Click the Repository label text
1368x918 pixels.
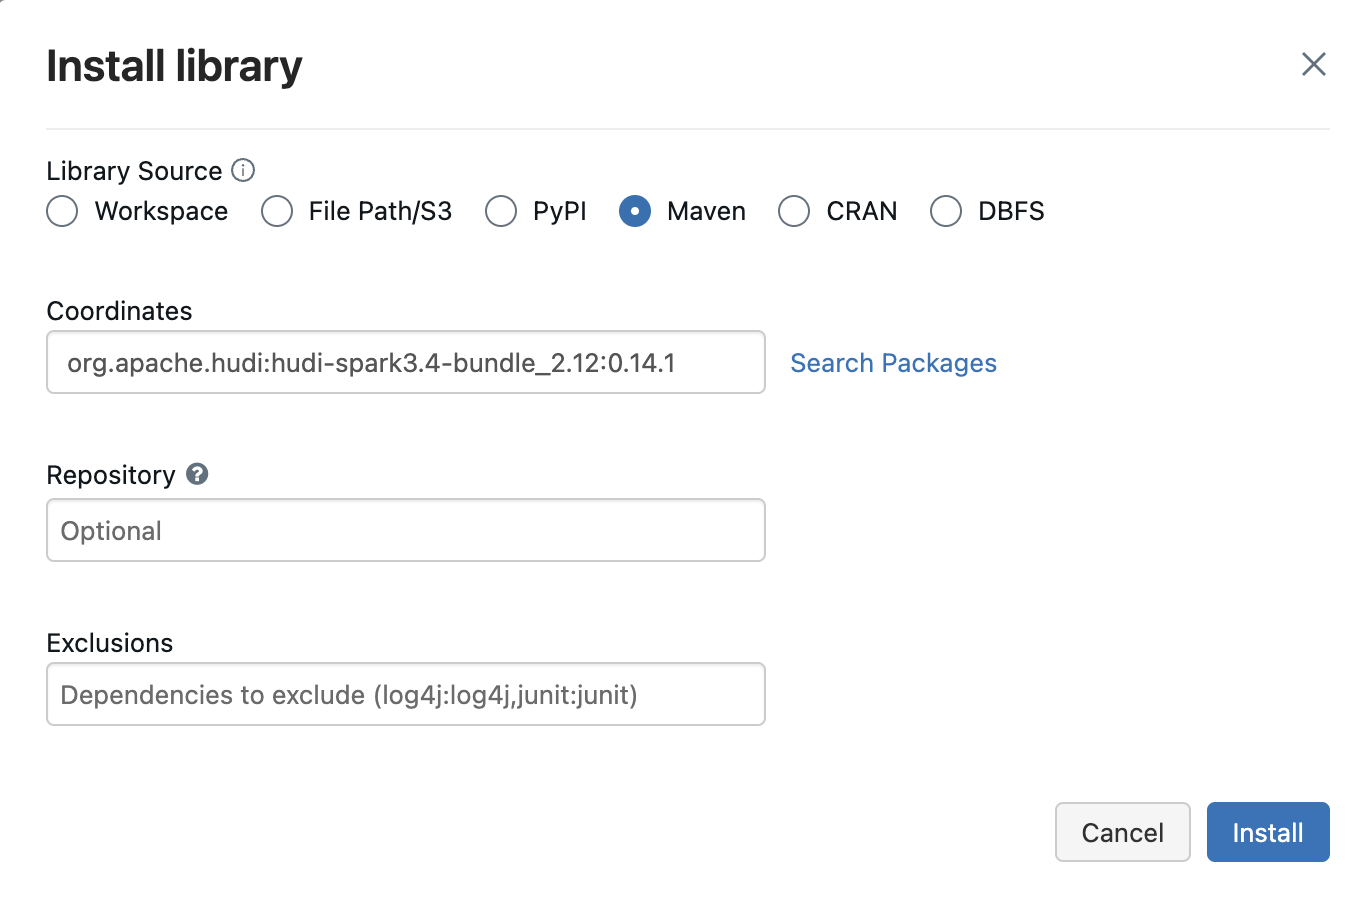pos(111,475)
